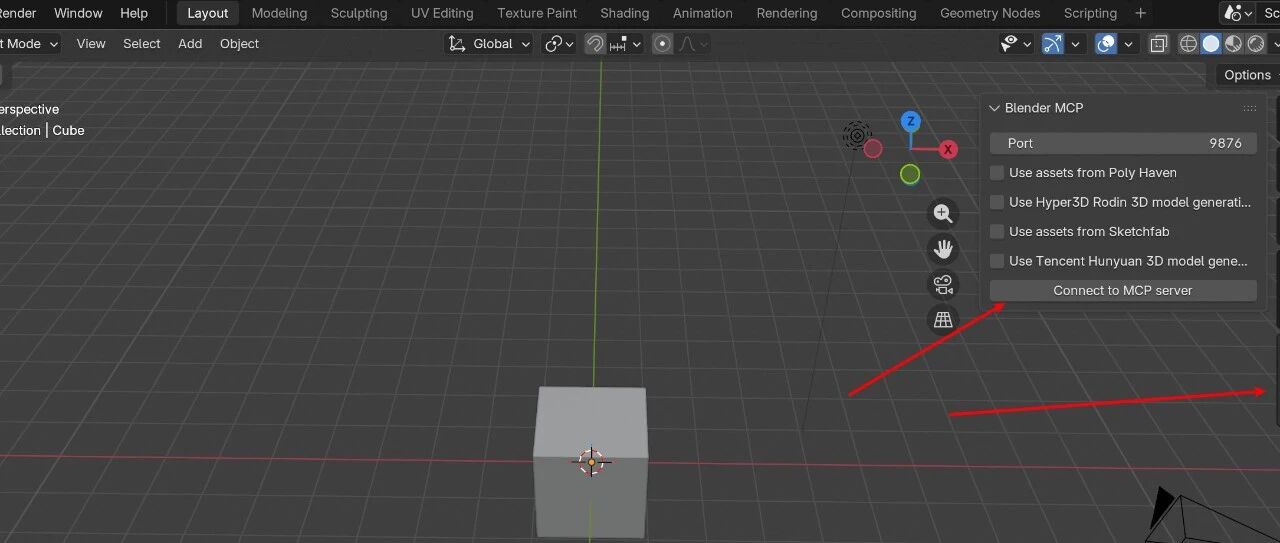Open the Select menu
The width and height of the screenshot is (1280, 543).
click(x=142, y=44)
